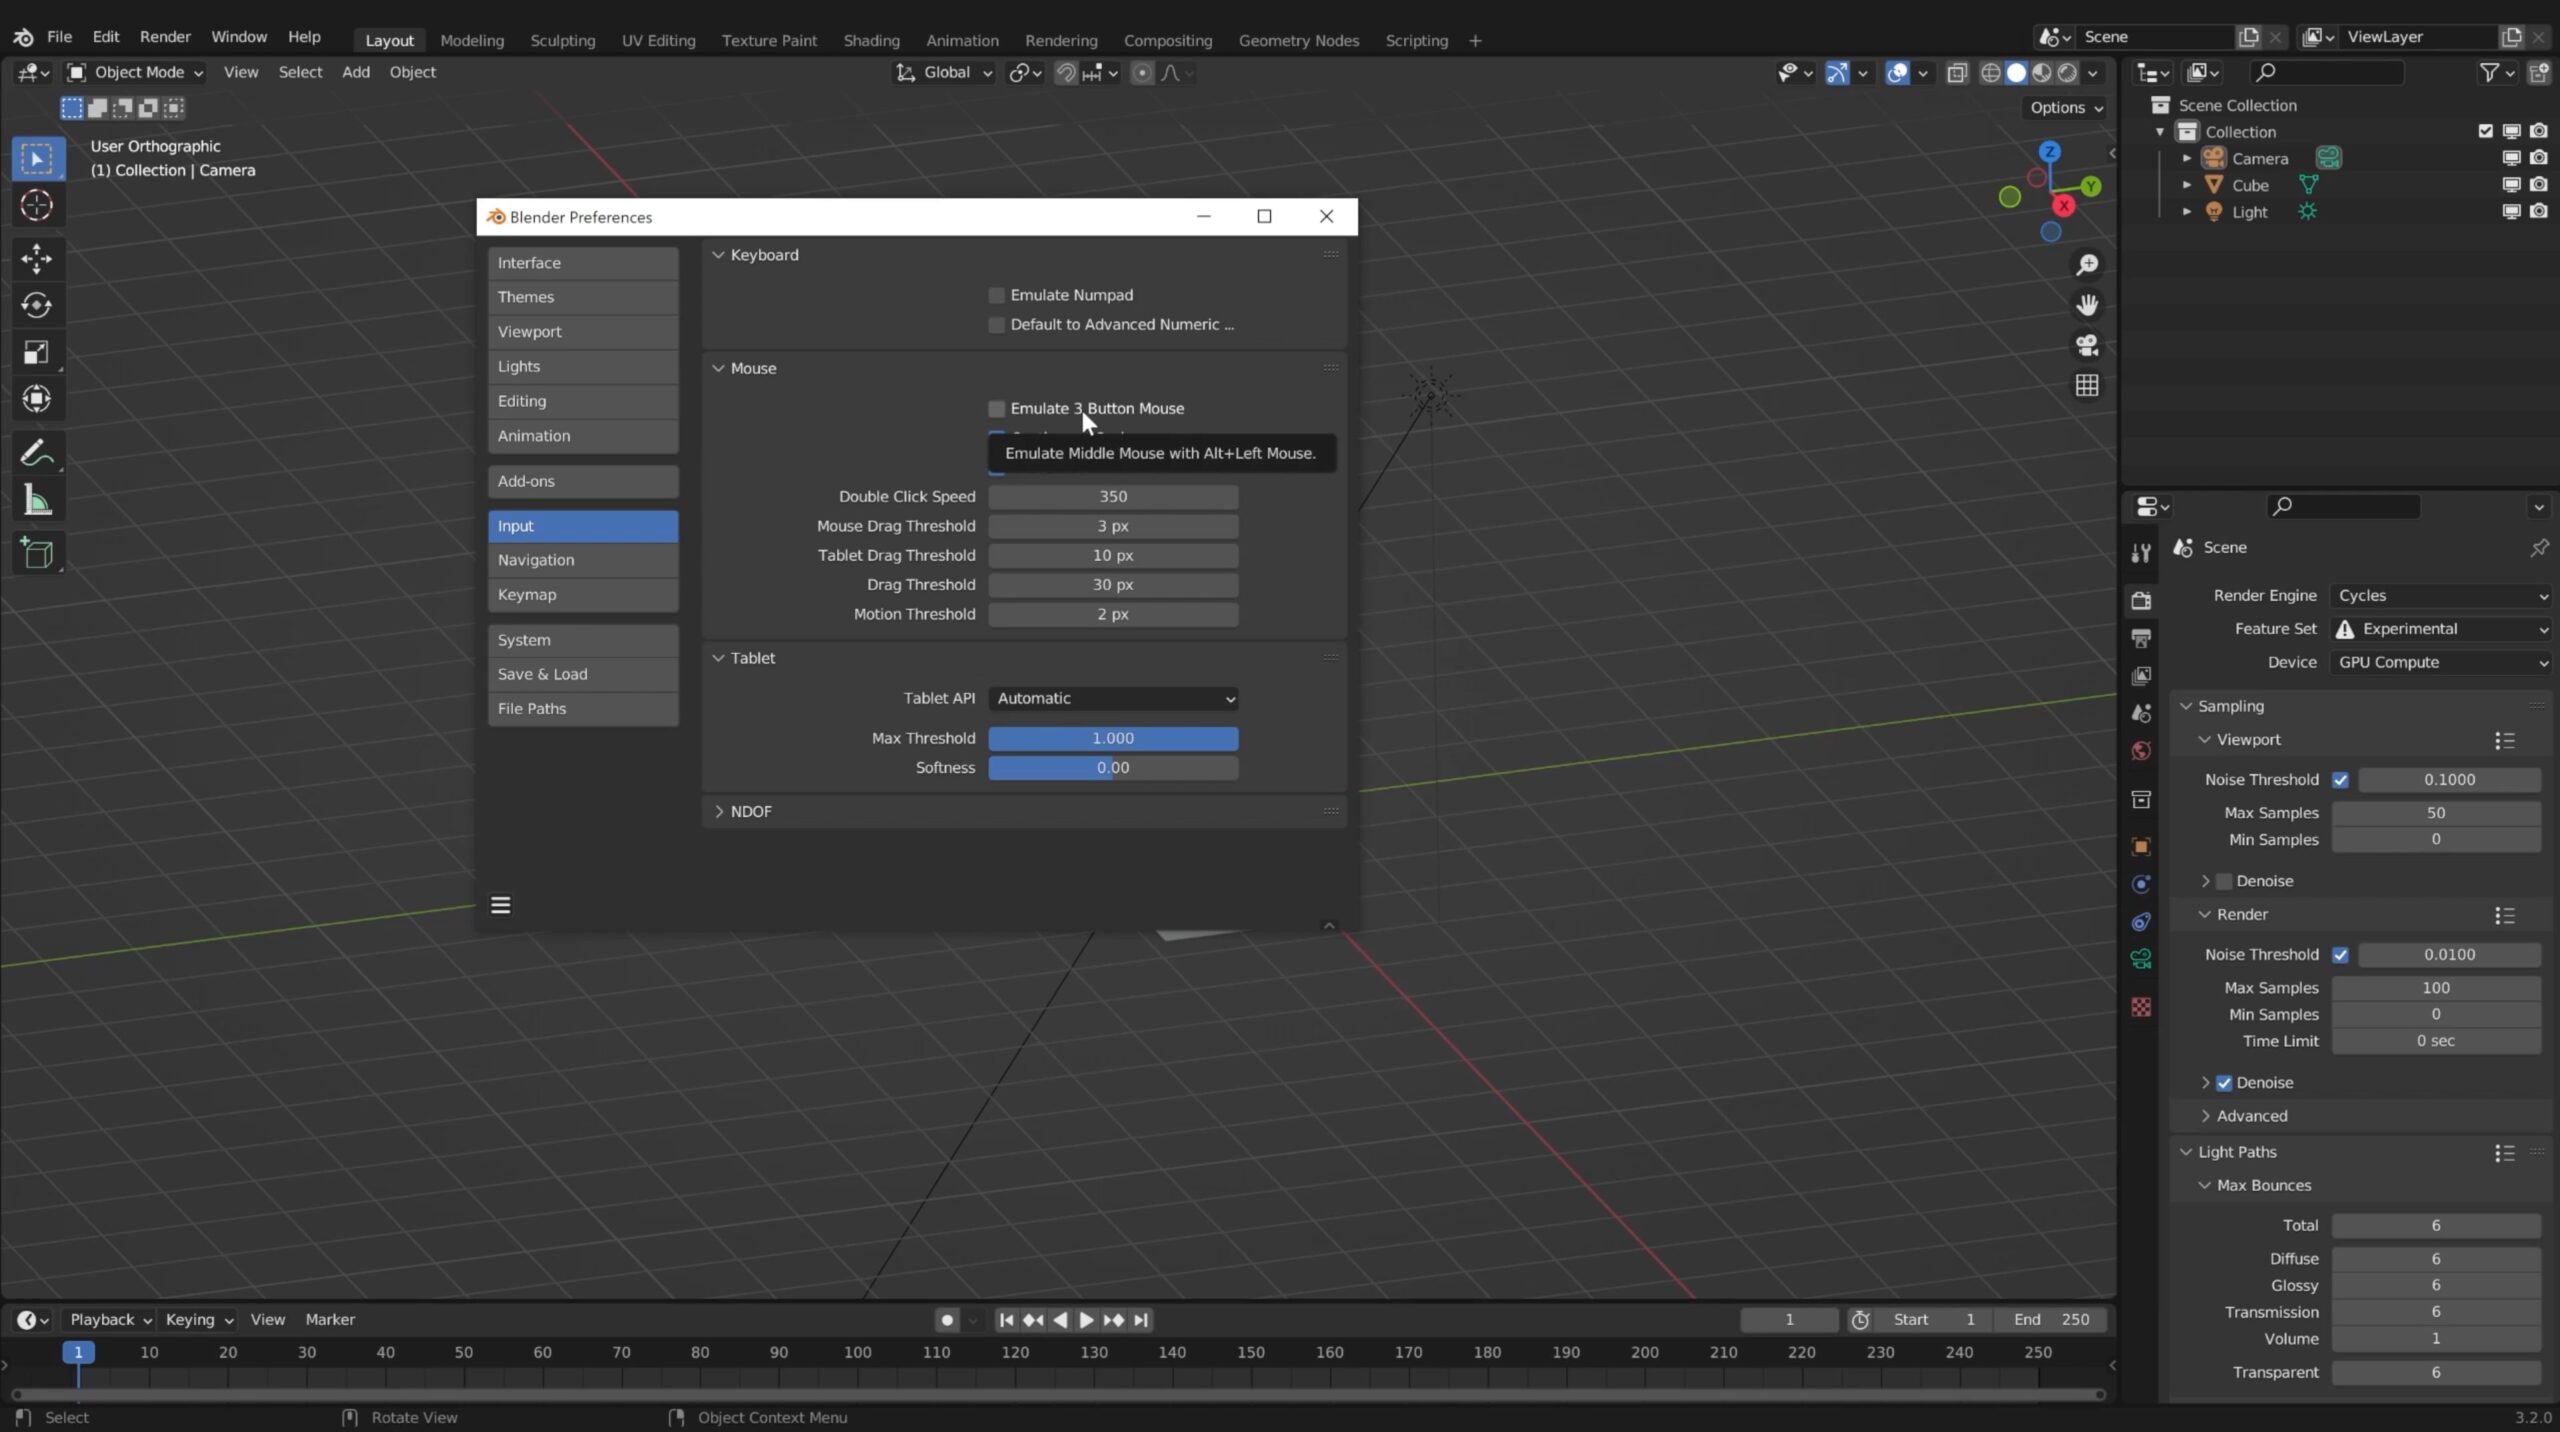Exclude Collection from view layer checkbox

2485,132
